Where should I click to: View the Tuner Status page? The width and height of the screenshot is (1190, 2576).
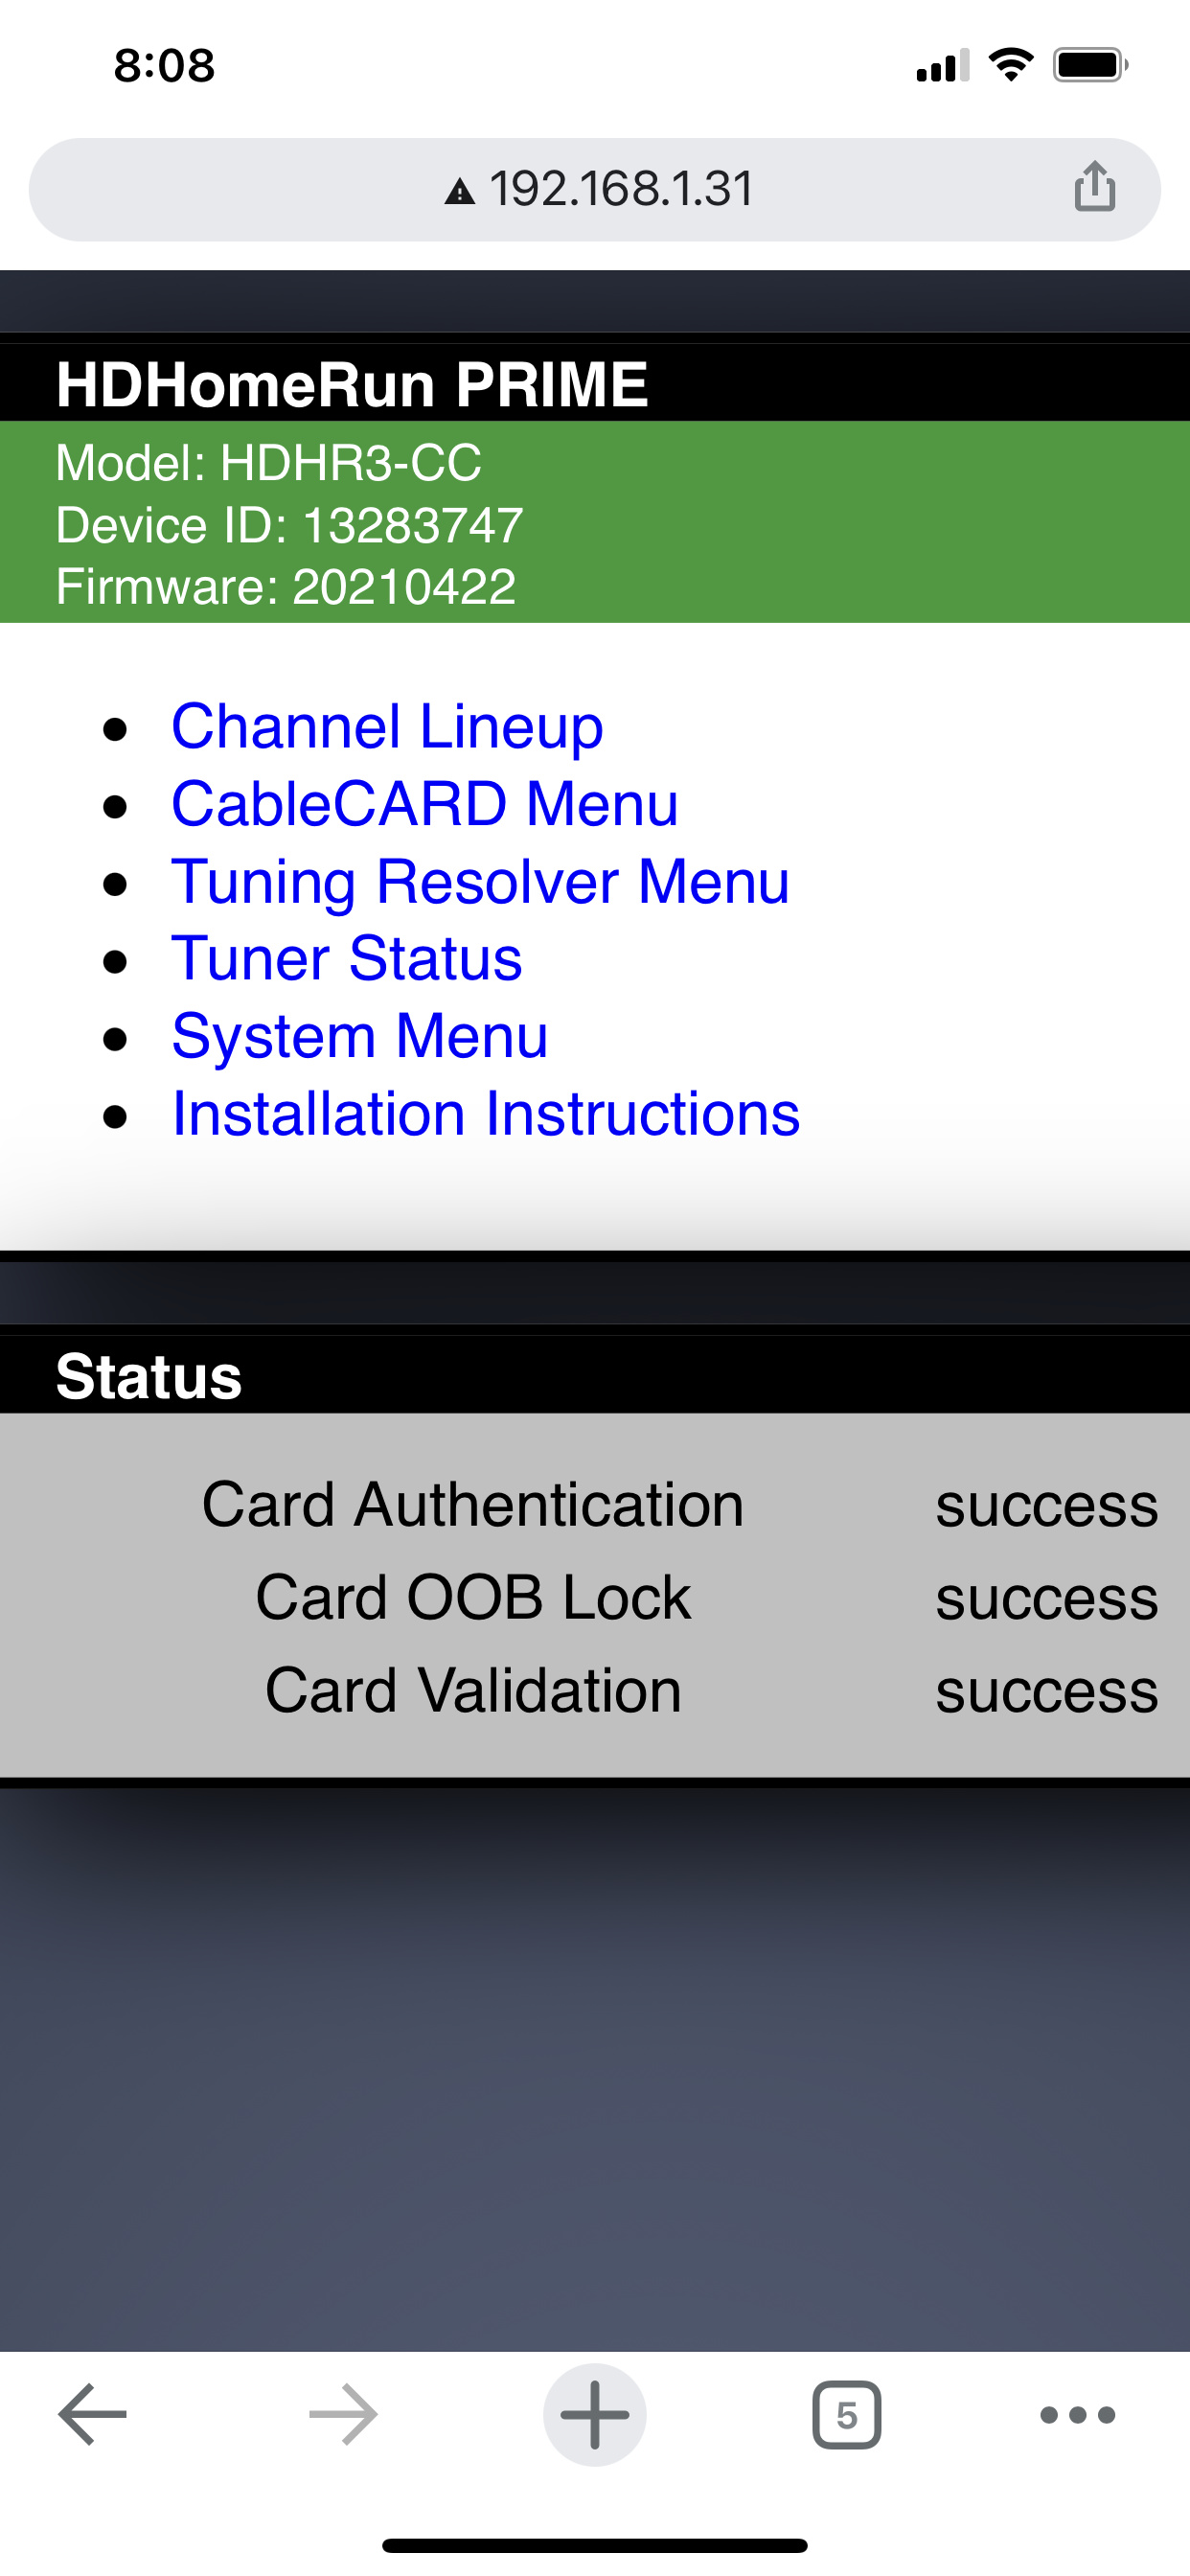346,959
